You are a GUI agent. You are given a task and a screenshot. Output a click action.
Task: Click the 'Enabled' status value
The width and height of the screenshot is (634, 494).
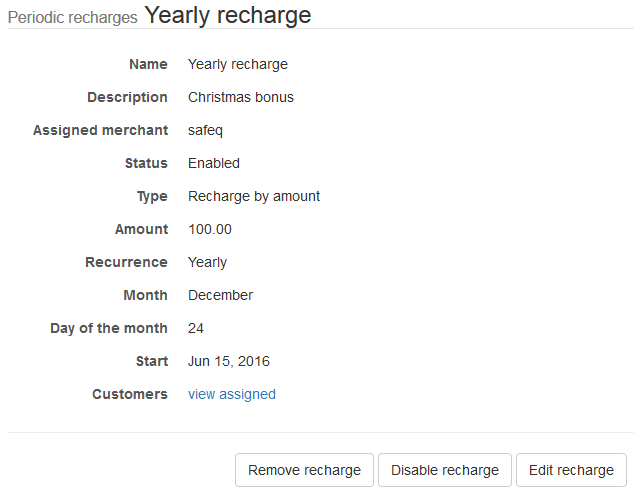(x=214, y=163)
